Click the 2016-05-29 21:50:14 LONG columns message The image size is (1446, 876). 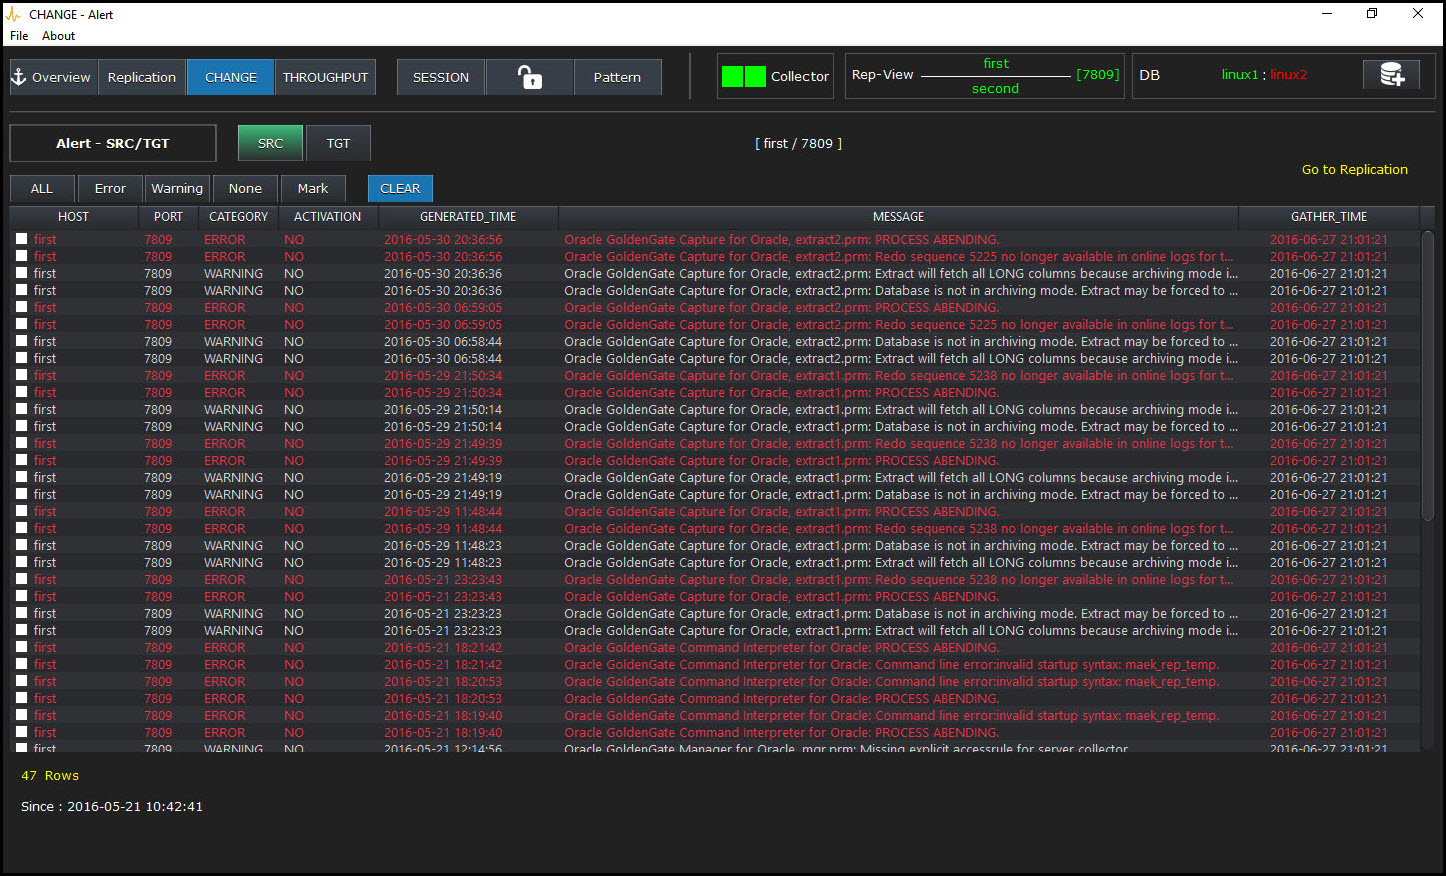(x=901, y=409)
